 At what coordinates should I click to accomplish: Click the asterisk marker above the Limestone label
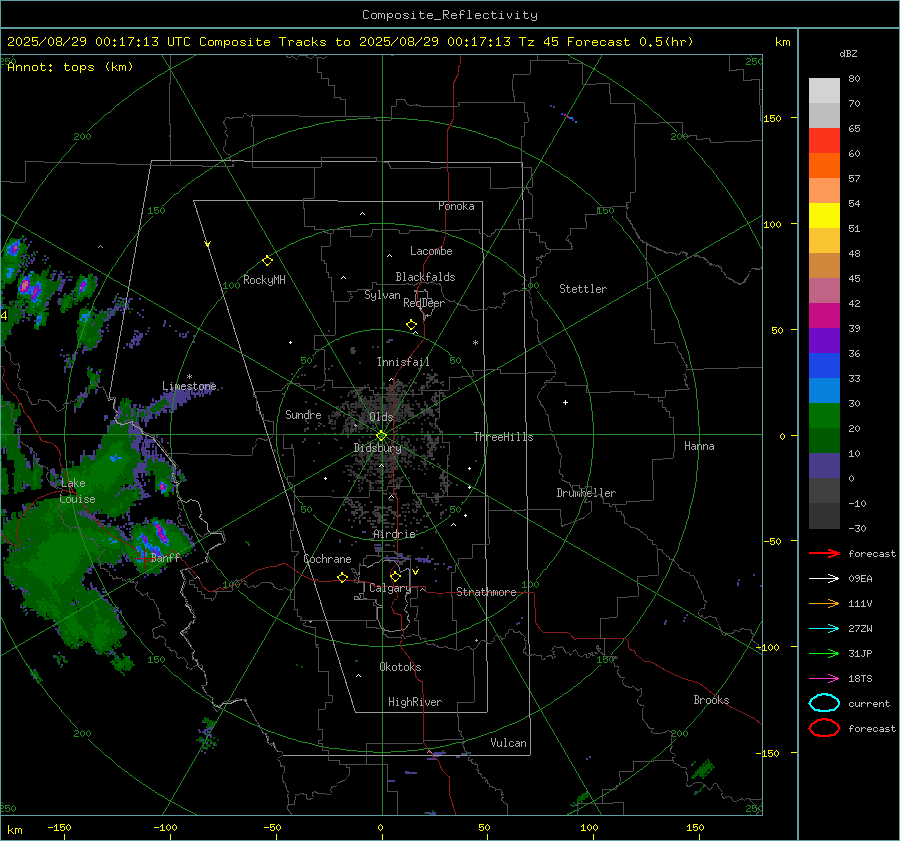tap(189, 377)
